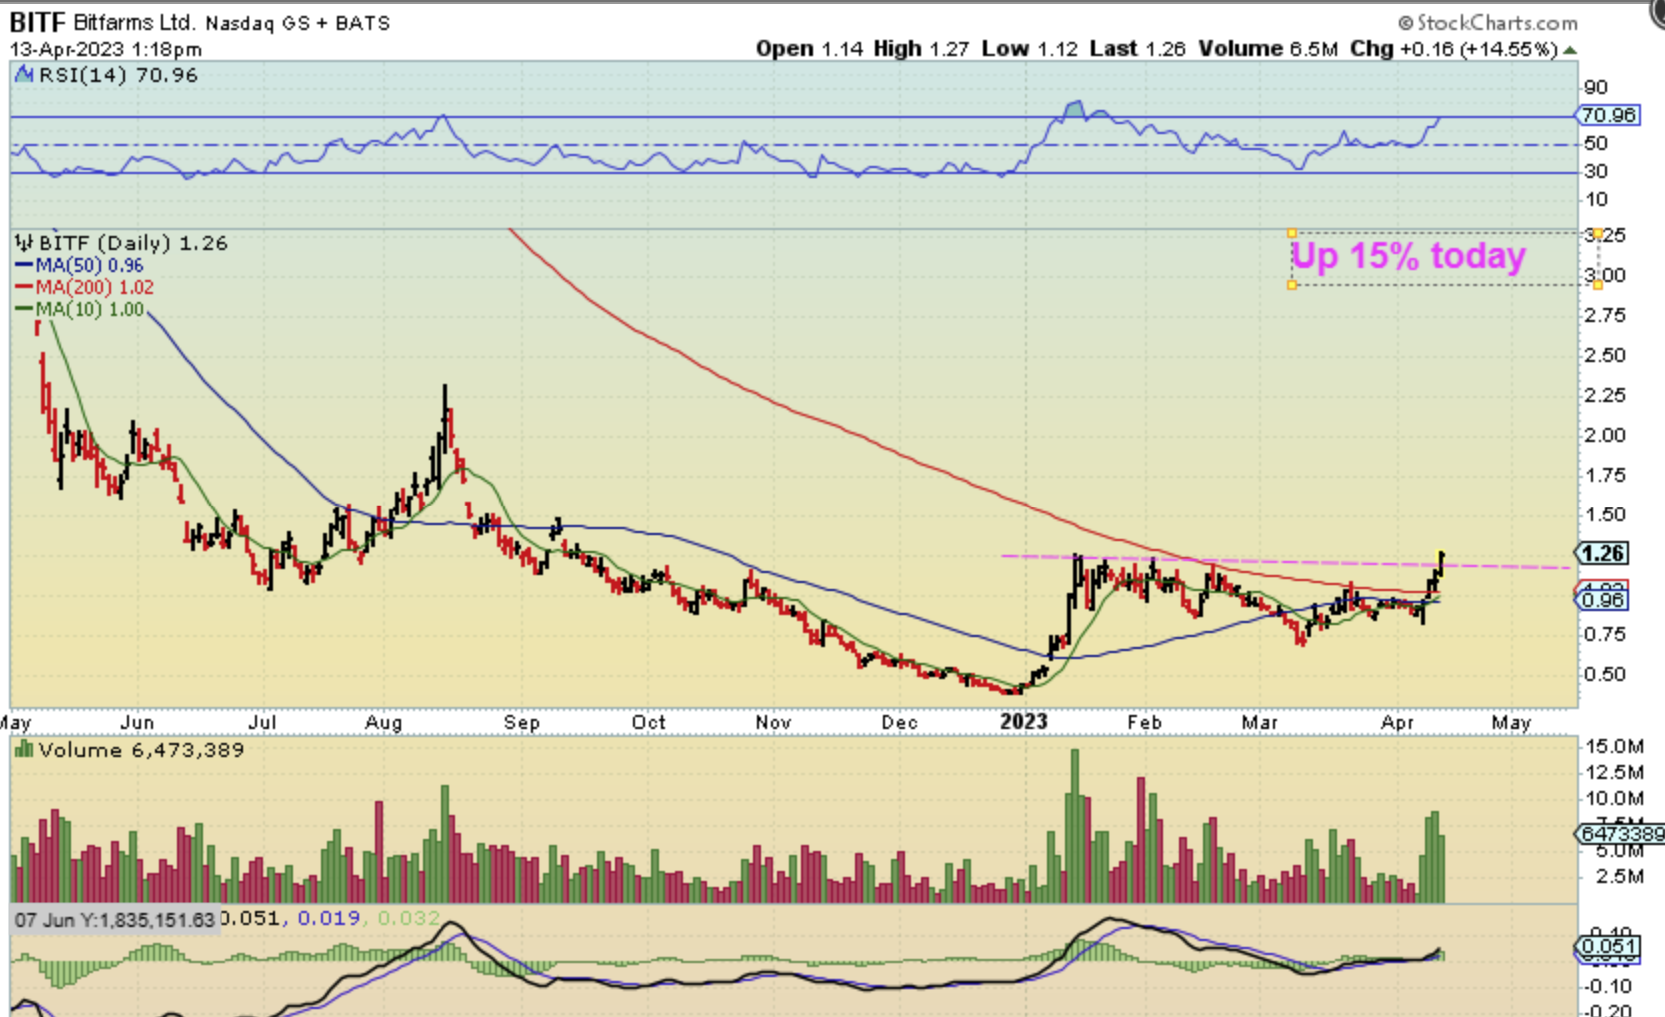Image resolution: width=1665 pixels, height=1017 pixels.
Task: Click the Volume panel bar icon
Action: 24,750
